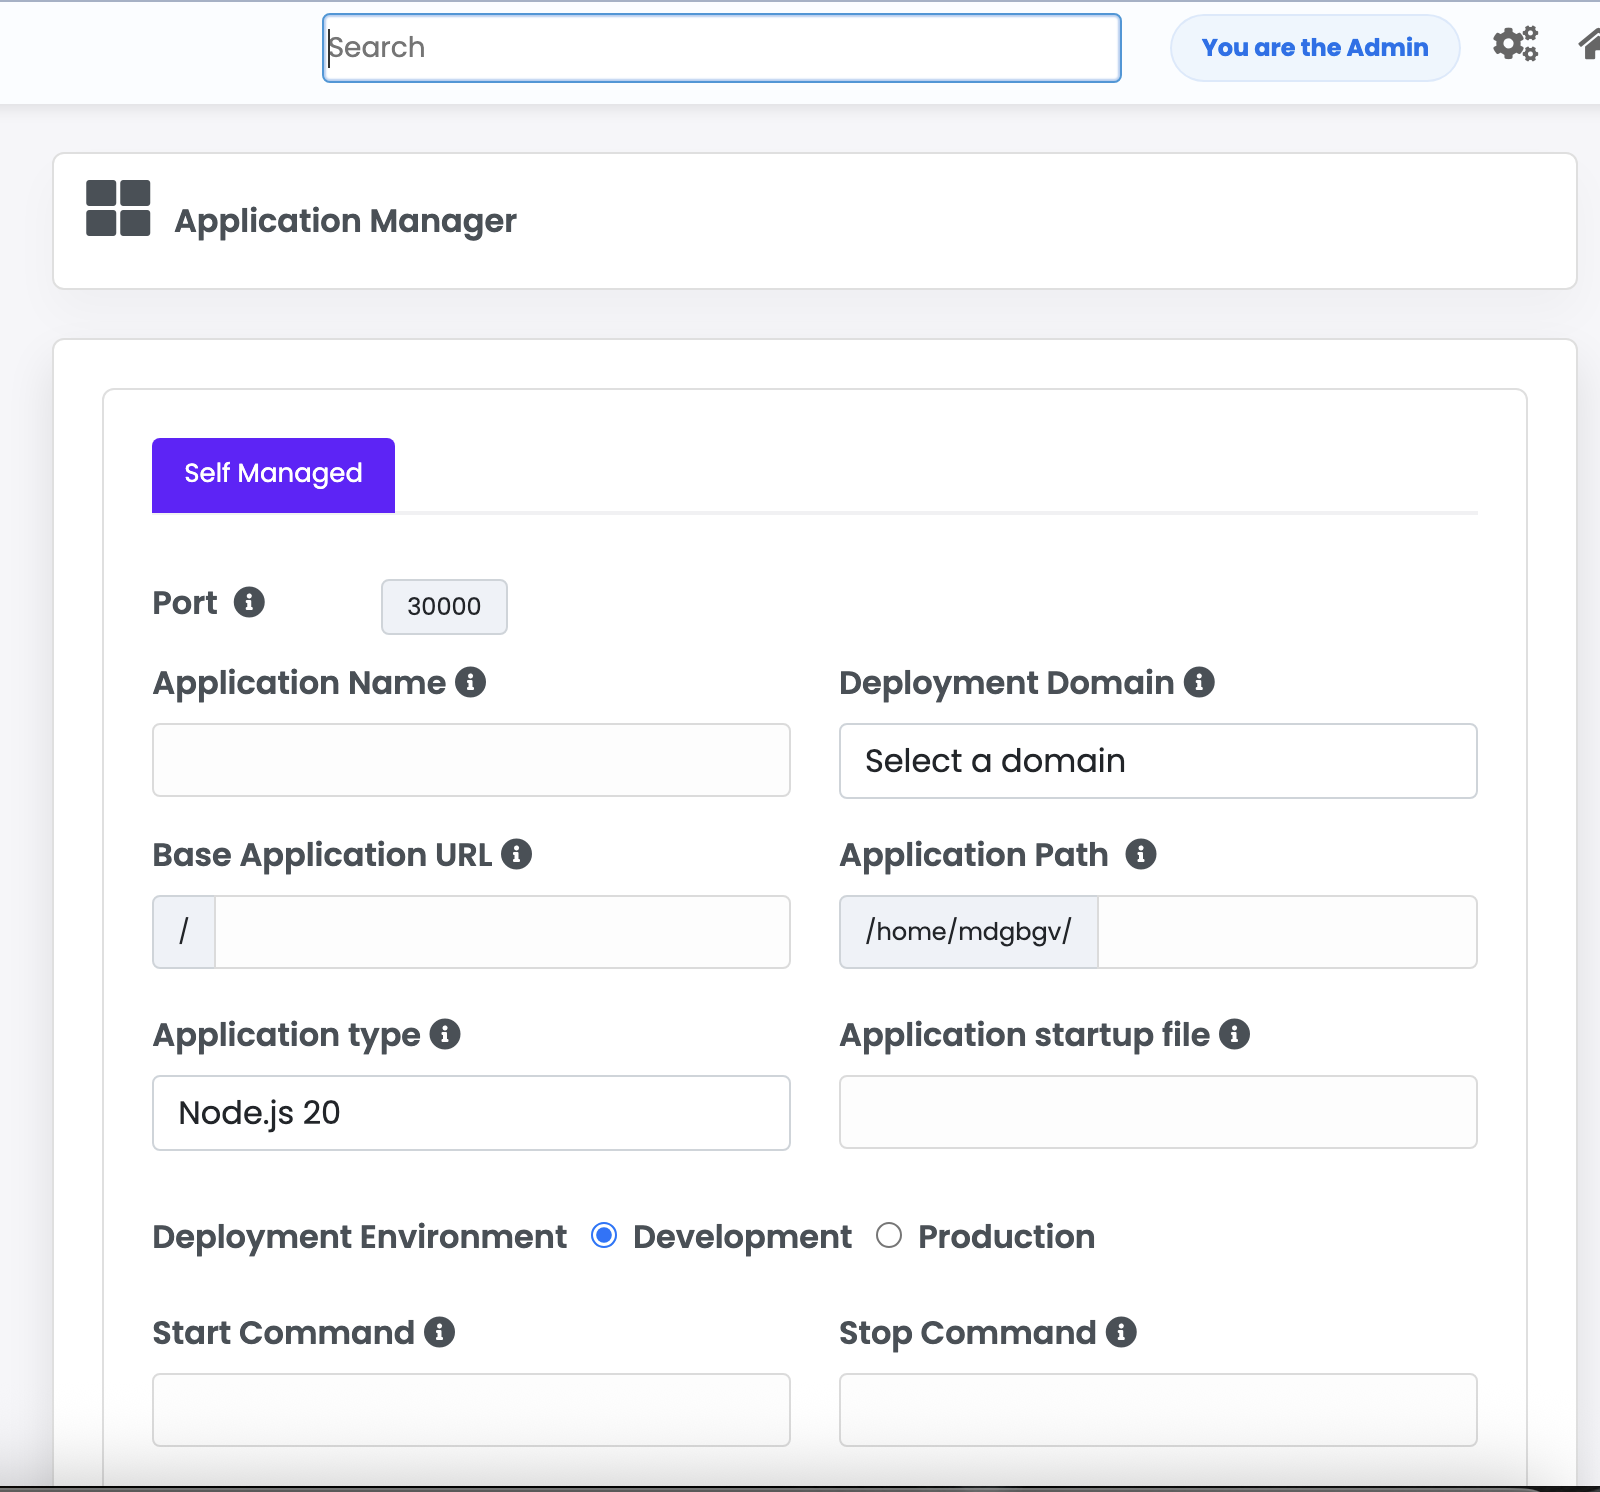The height and width of the screenshot is (1492, 1600).
Task: Click the You are the Admin button
Action: 1314,48
